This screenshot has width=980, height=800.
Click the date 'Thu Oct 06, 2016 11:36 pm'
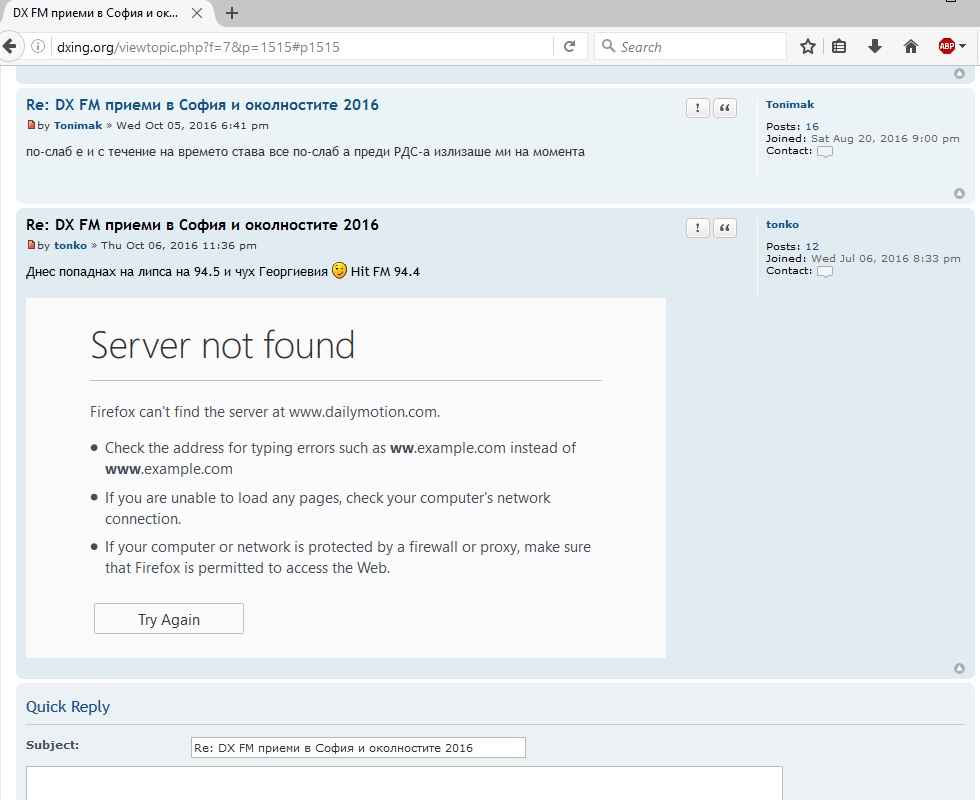point(179,246)
